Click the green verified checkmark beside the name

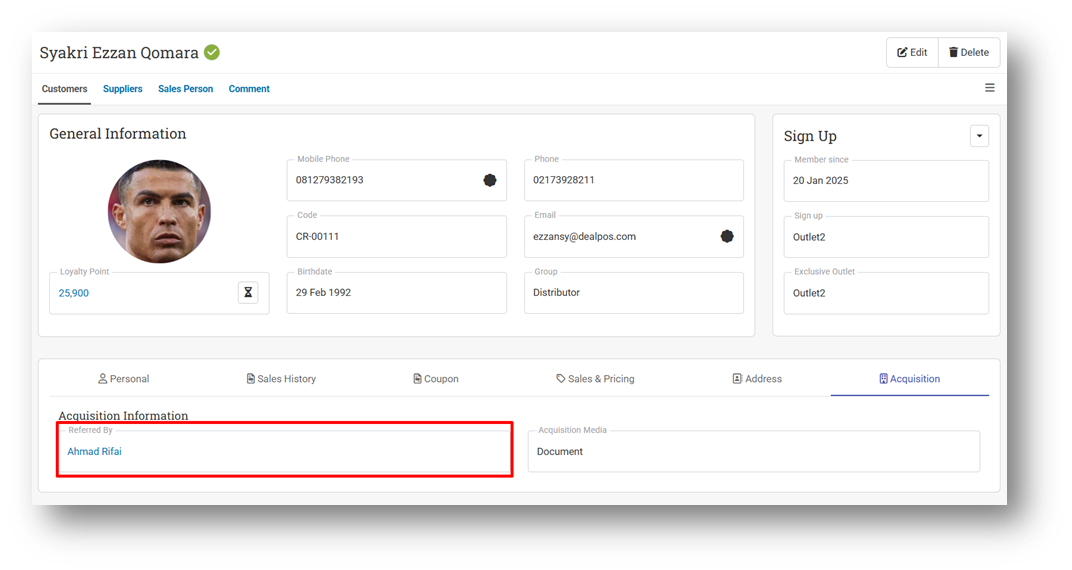point(212,53)
